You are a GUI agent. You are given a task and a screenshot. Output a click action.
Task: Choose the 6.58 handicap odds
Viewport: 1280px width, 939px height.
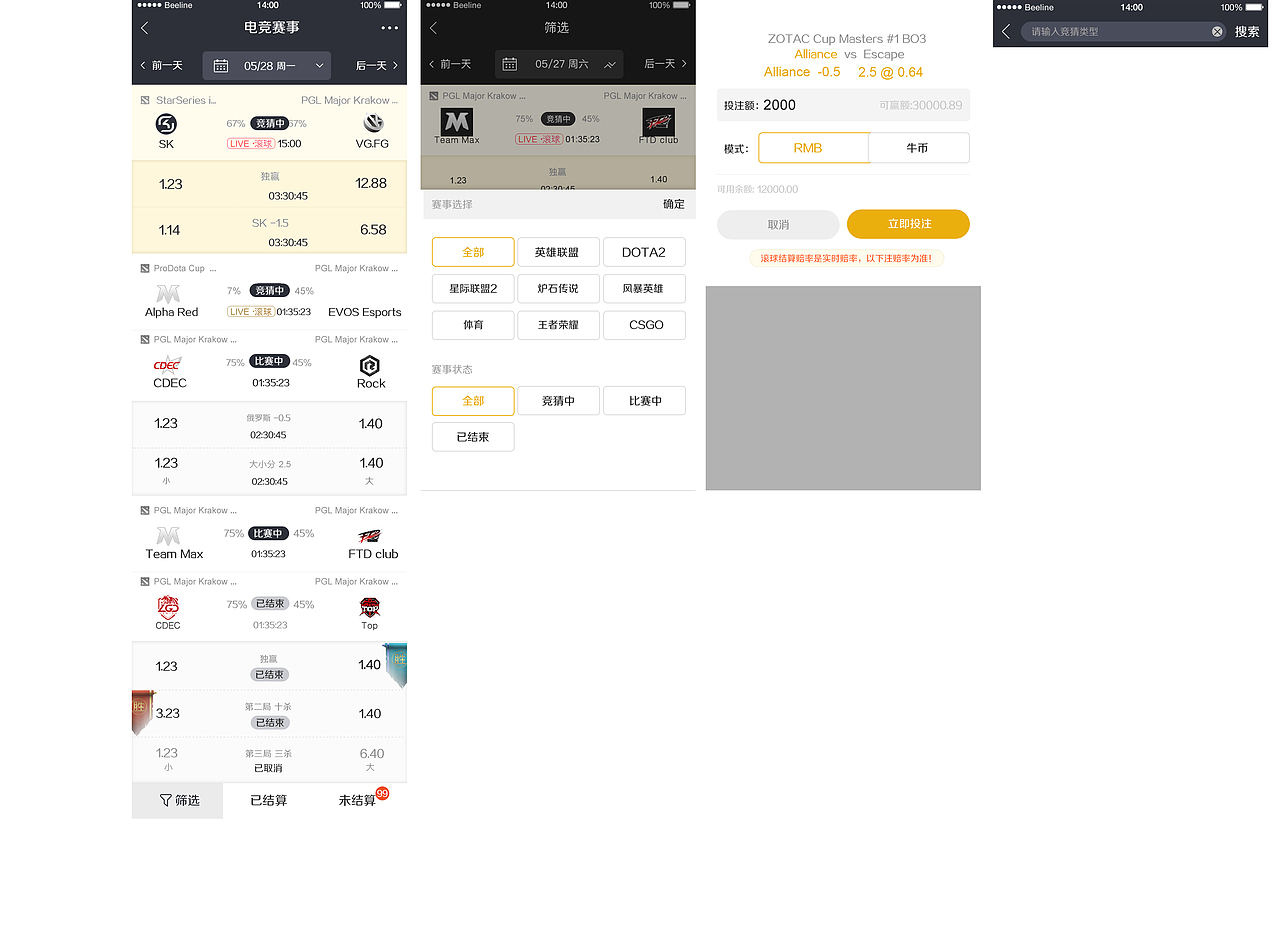(373, 230)
